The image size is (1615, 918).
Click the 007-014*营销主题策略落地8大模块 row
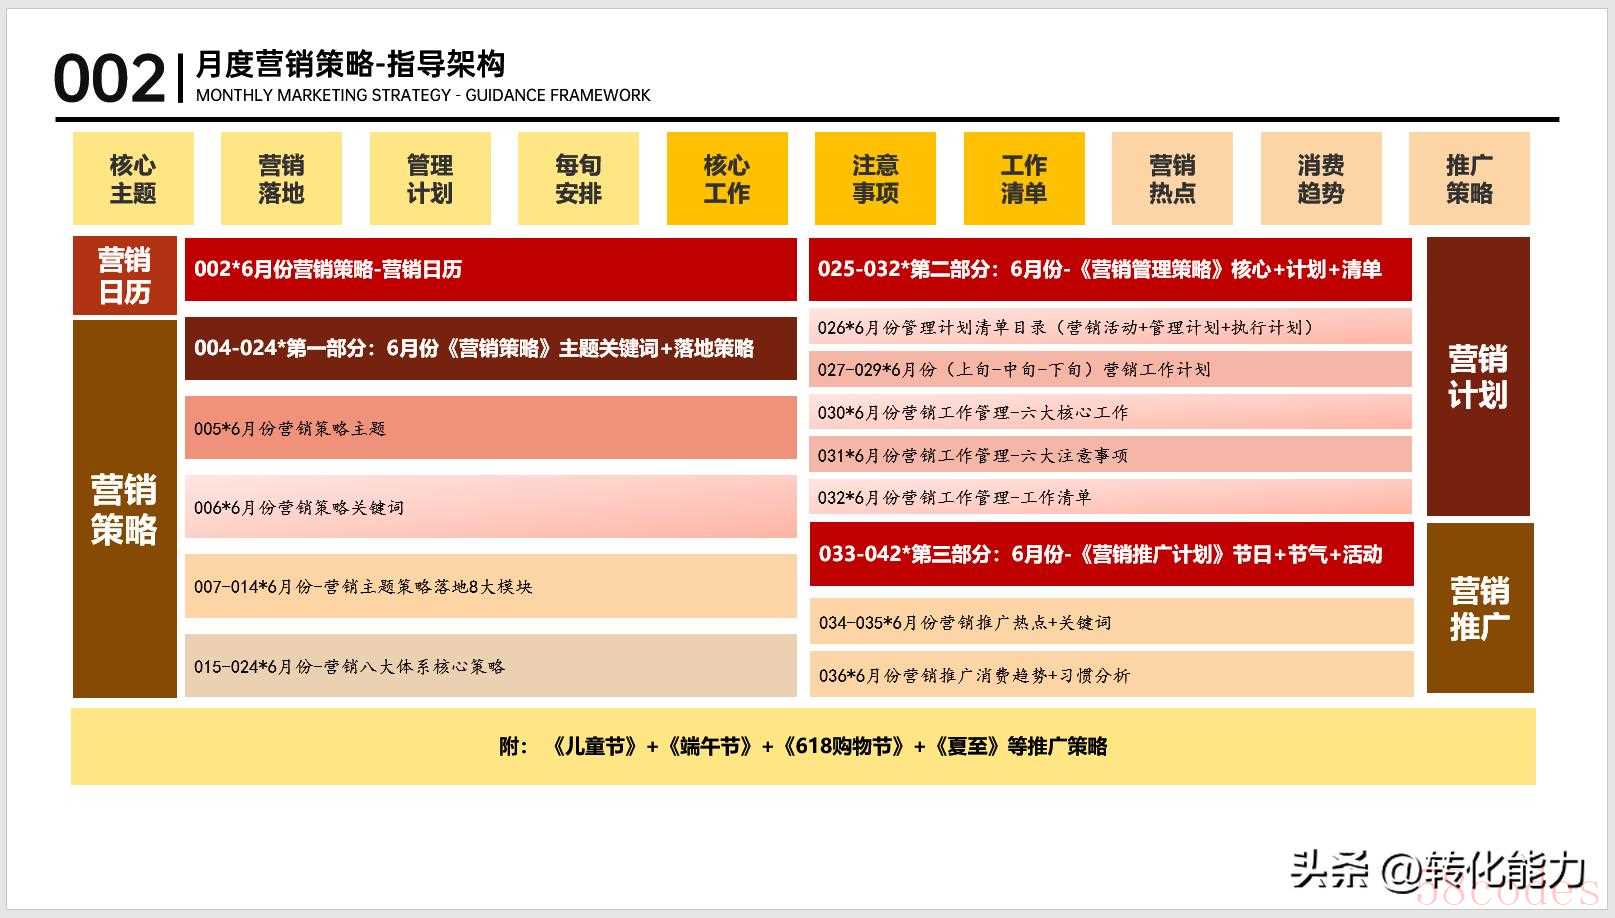[x=491, y=586]
